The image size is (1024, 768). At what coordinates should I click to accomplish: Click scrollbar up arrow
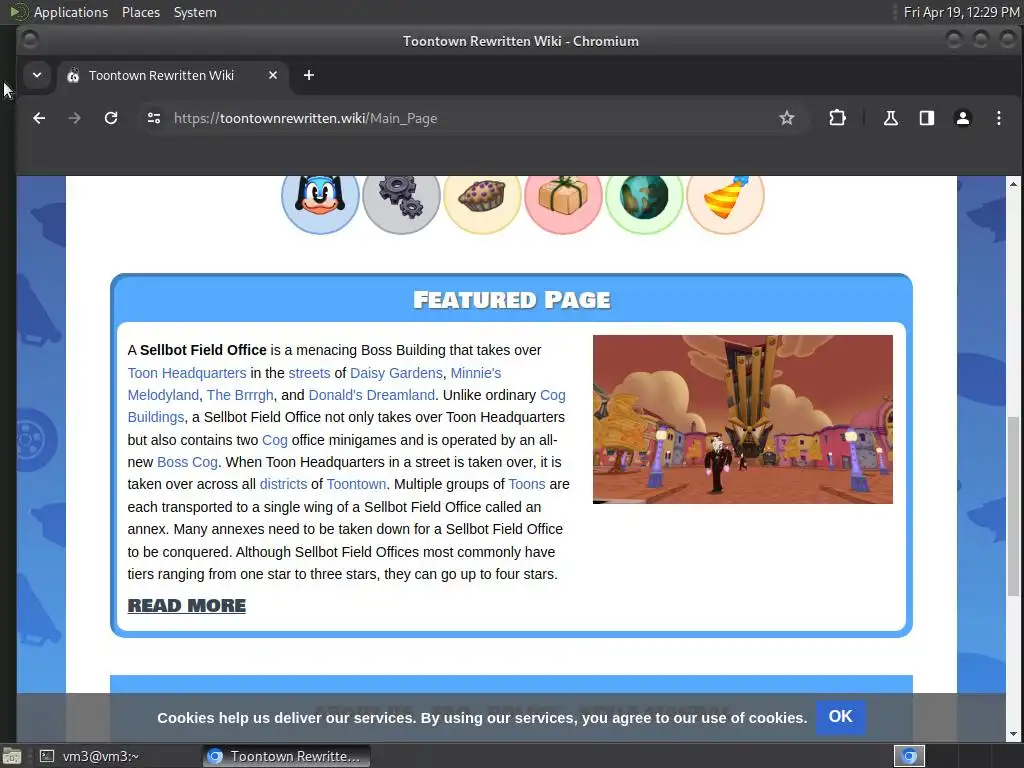pos(1013,184)
